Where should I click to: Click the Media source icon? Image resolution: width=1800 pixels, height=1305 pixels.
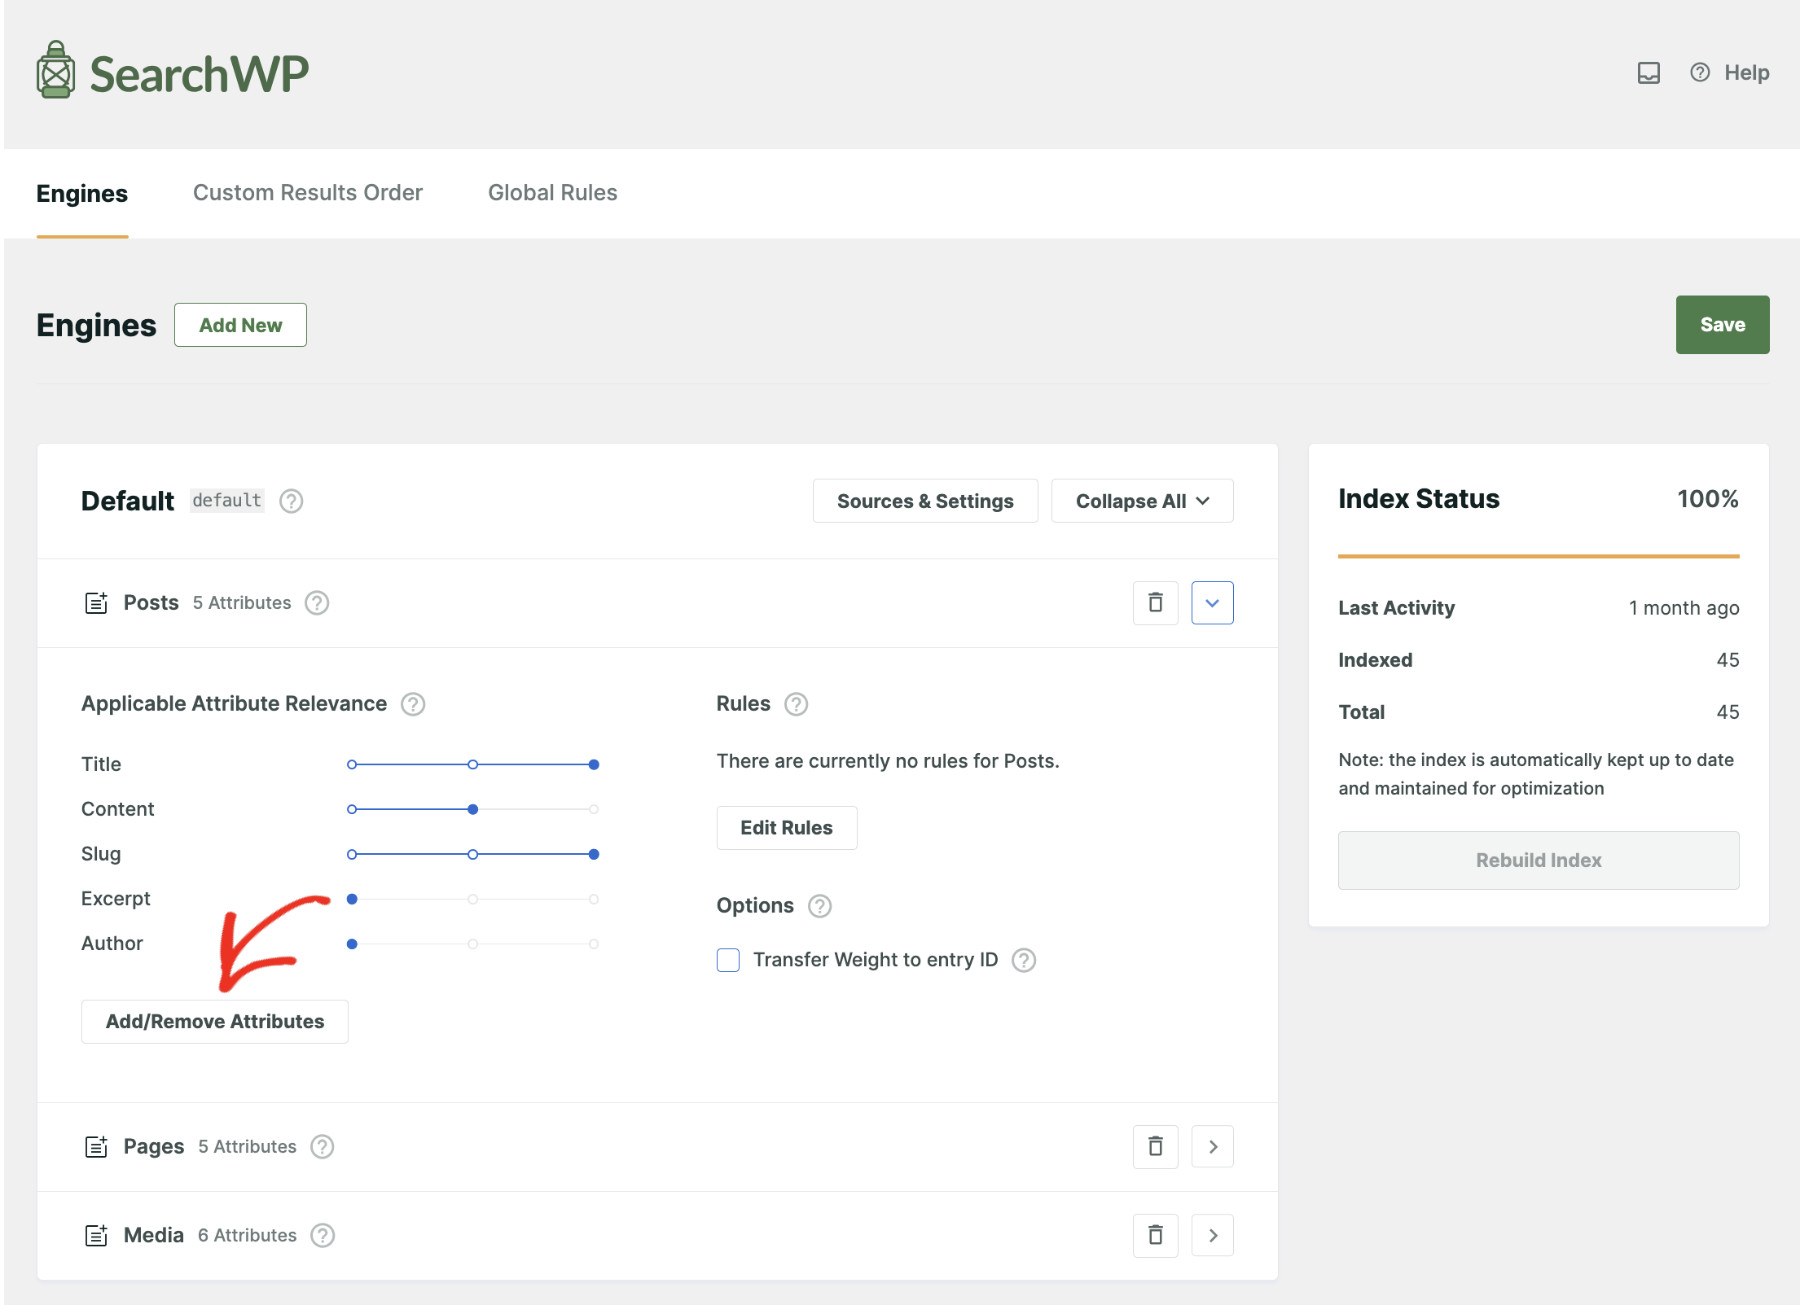coord(96,1236)
